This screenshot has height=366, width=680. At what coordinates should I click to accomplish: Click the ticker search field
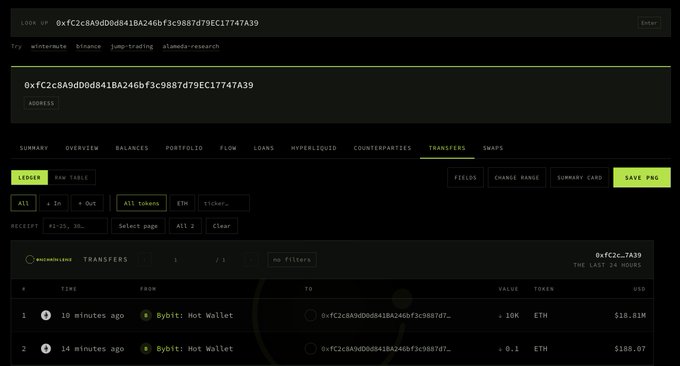tap(224, 203)
